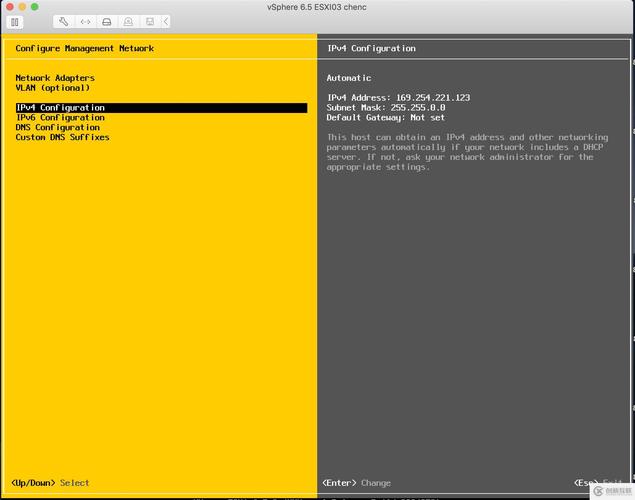
Task: Click the hard disk toolbar icon
Action: 106,21
